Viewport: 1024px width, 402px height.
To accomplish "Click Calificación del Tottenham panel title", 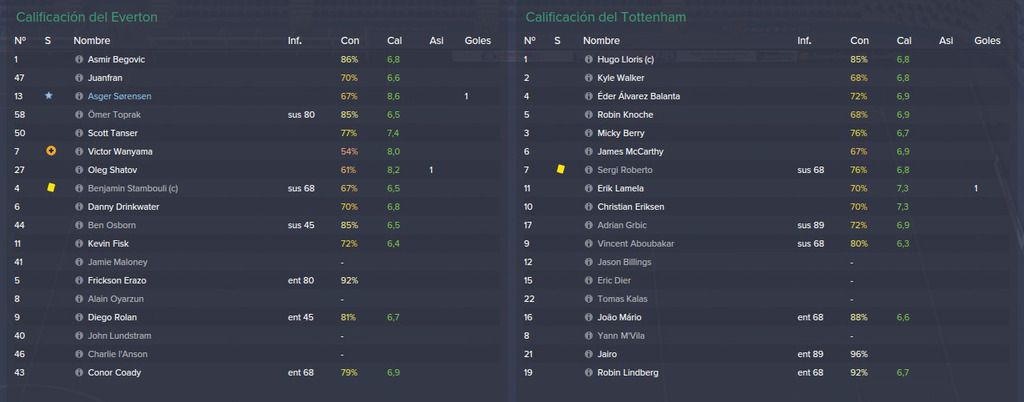I will tap(605, 17).
